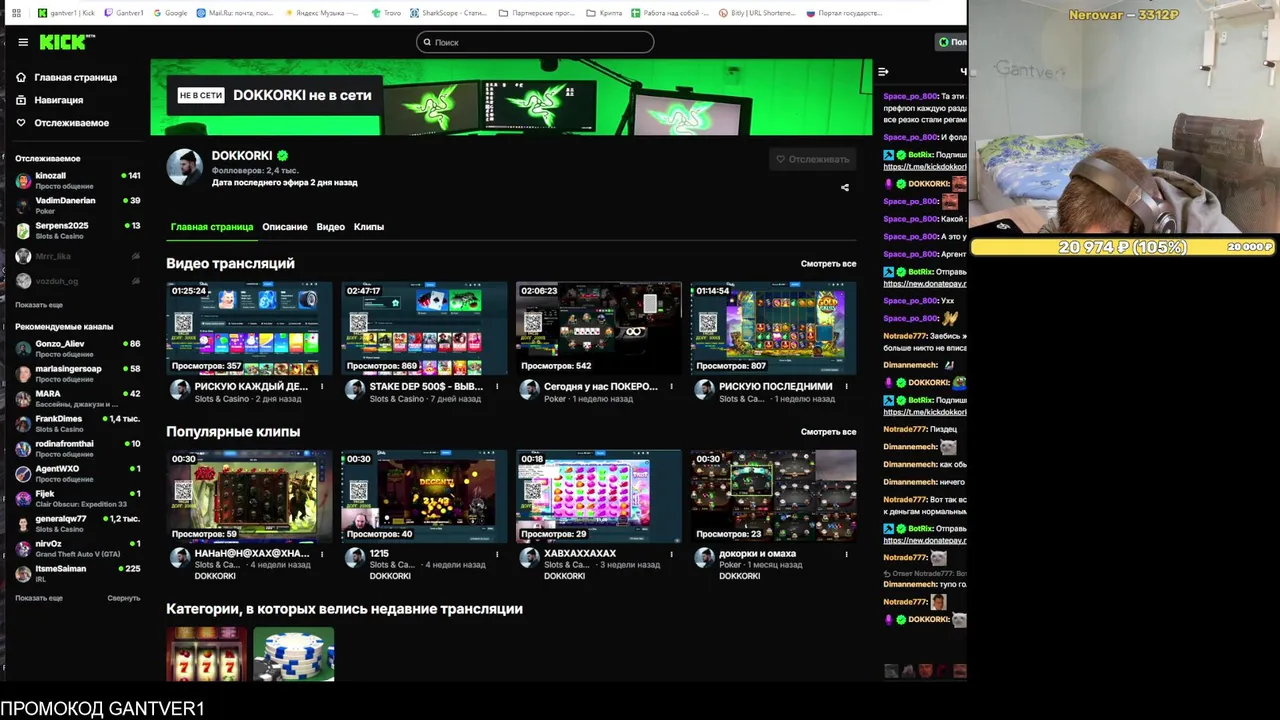Screen dimensions: 1280x720
Task: Open Отслеживаемое in sidebar
Action: [62, 123]
